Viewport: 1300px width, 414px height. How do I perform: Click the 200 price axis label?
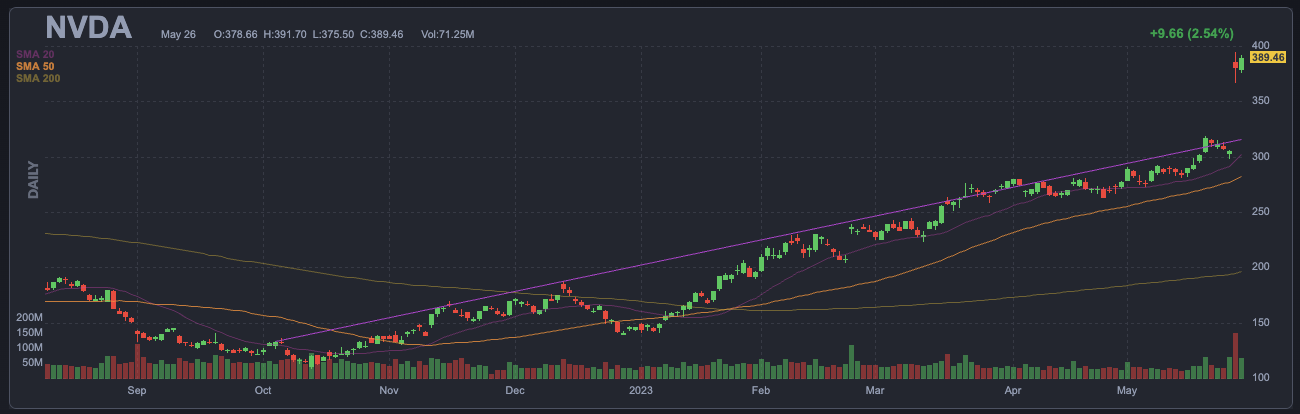1259,267
